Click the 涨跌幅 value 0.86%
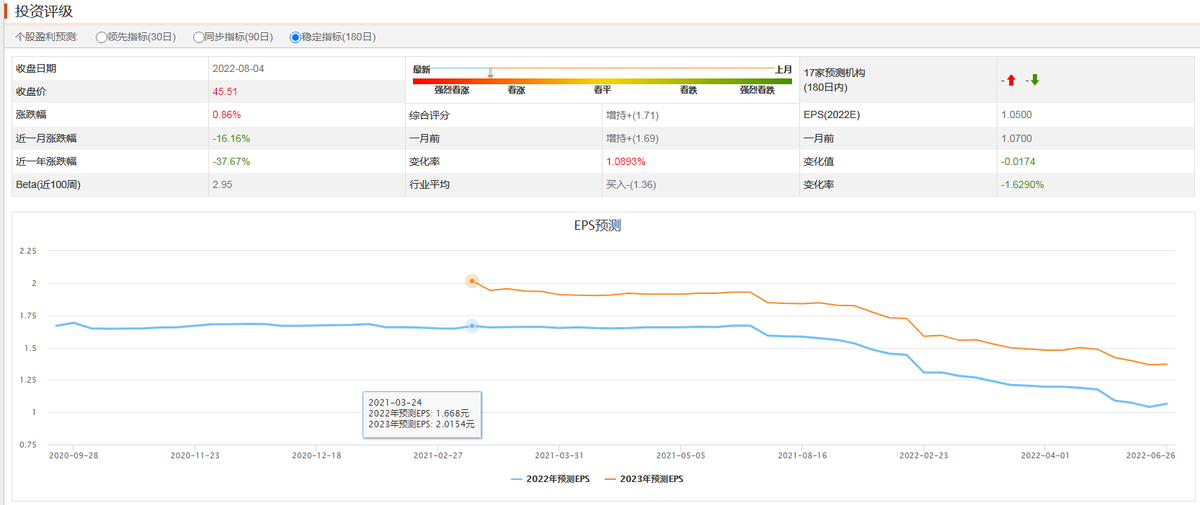This screenshot has width=1200, height=505. click(227, 115)
